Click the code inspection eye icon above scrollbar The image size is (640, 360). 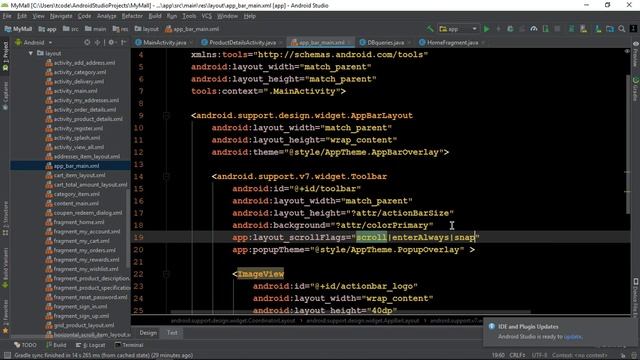pos(627,51)
